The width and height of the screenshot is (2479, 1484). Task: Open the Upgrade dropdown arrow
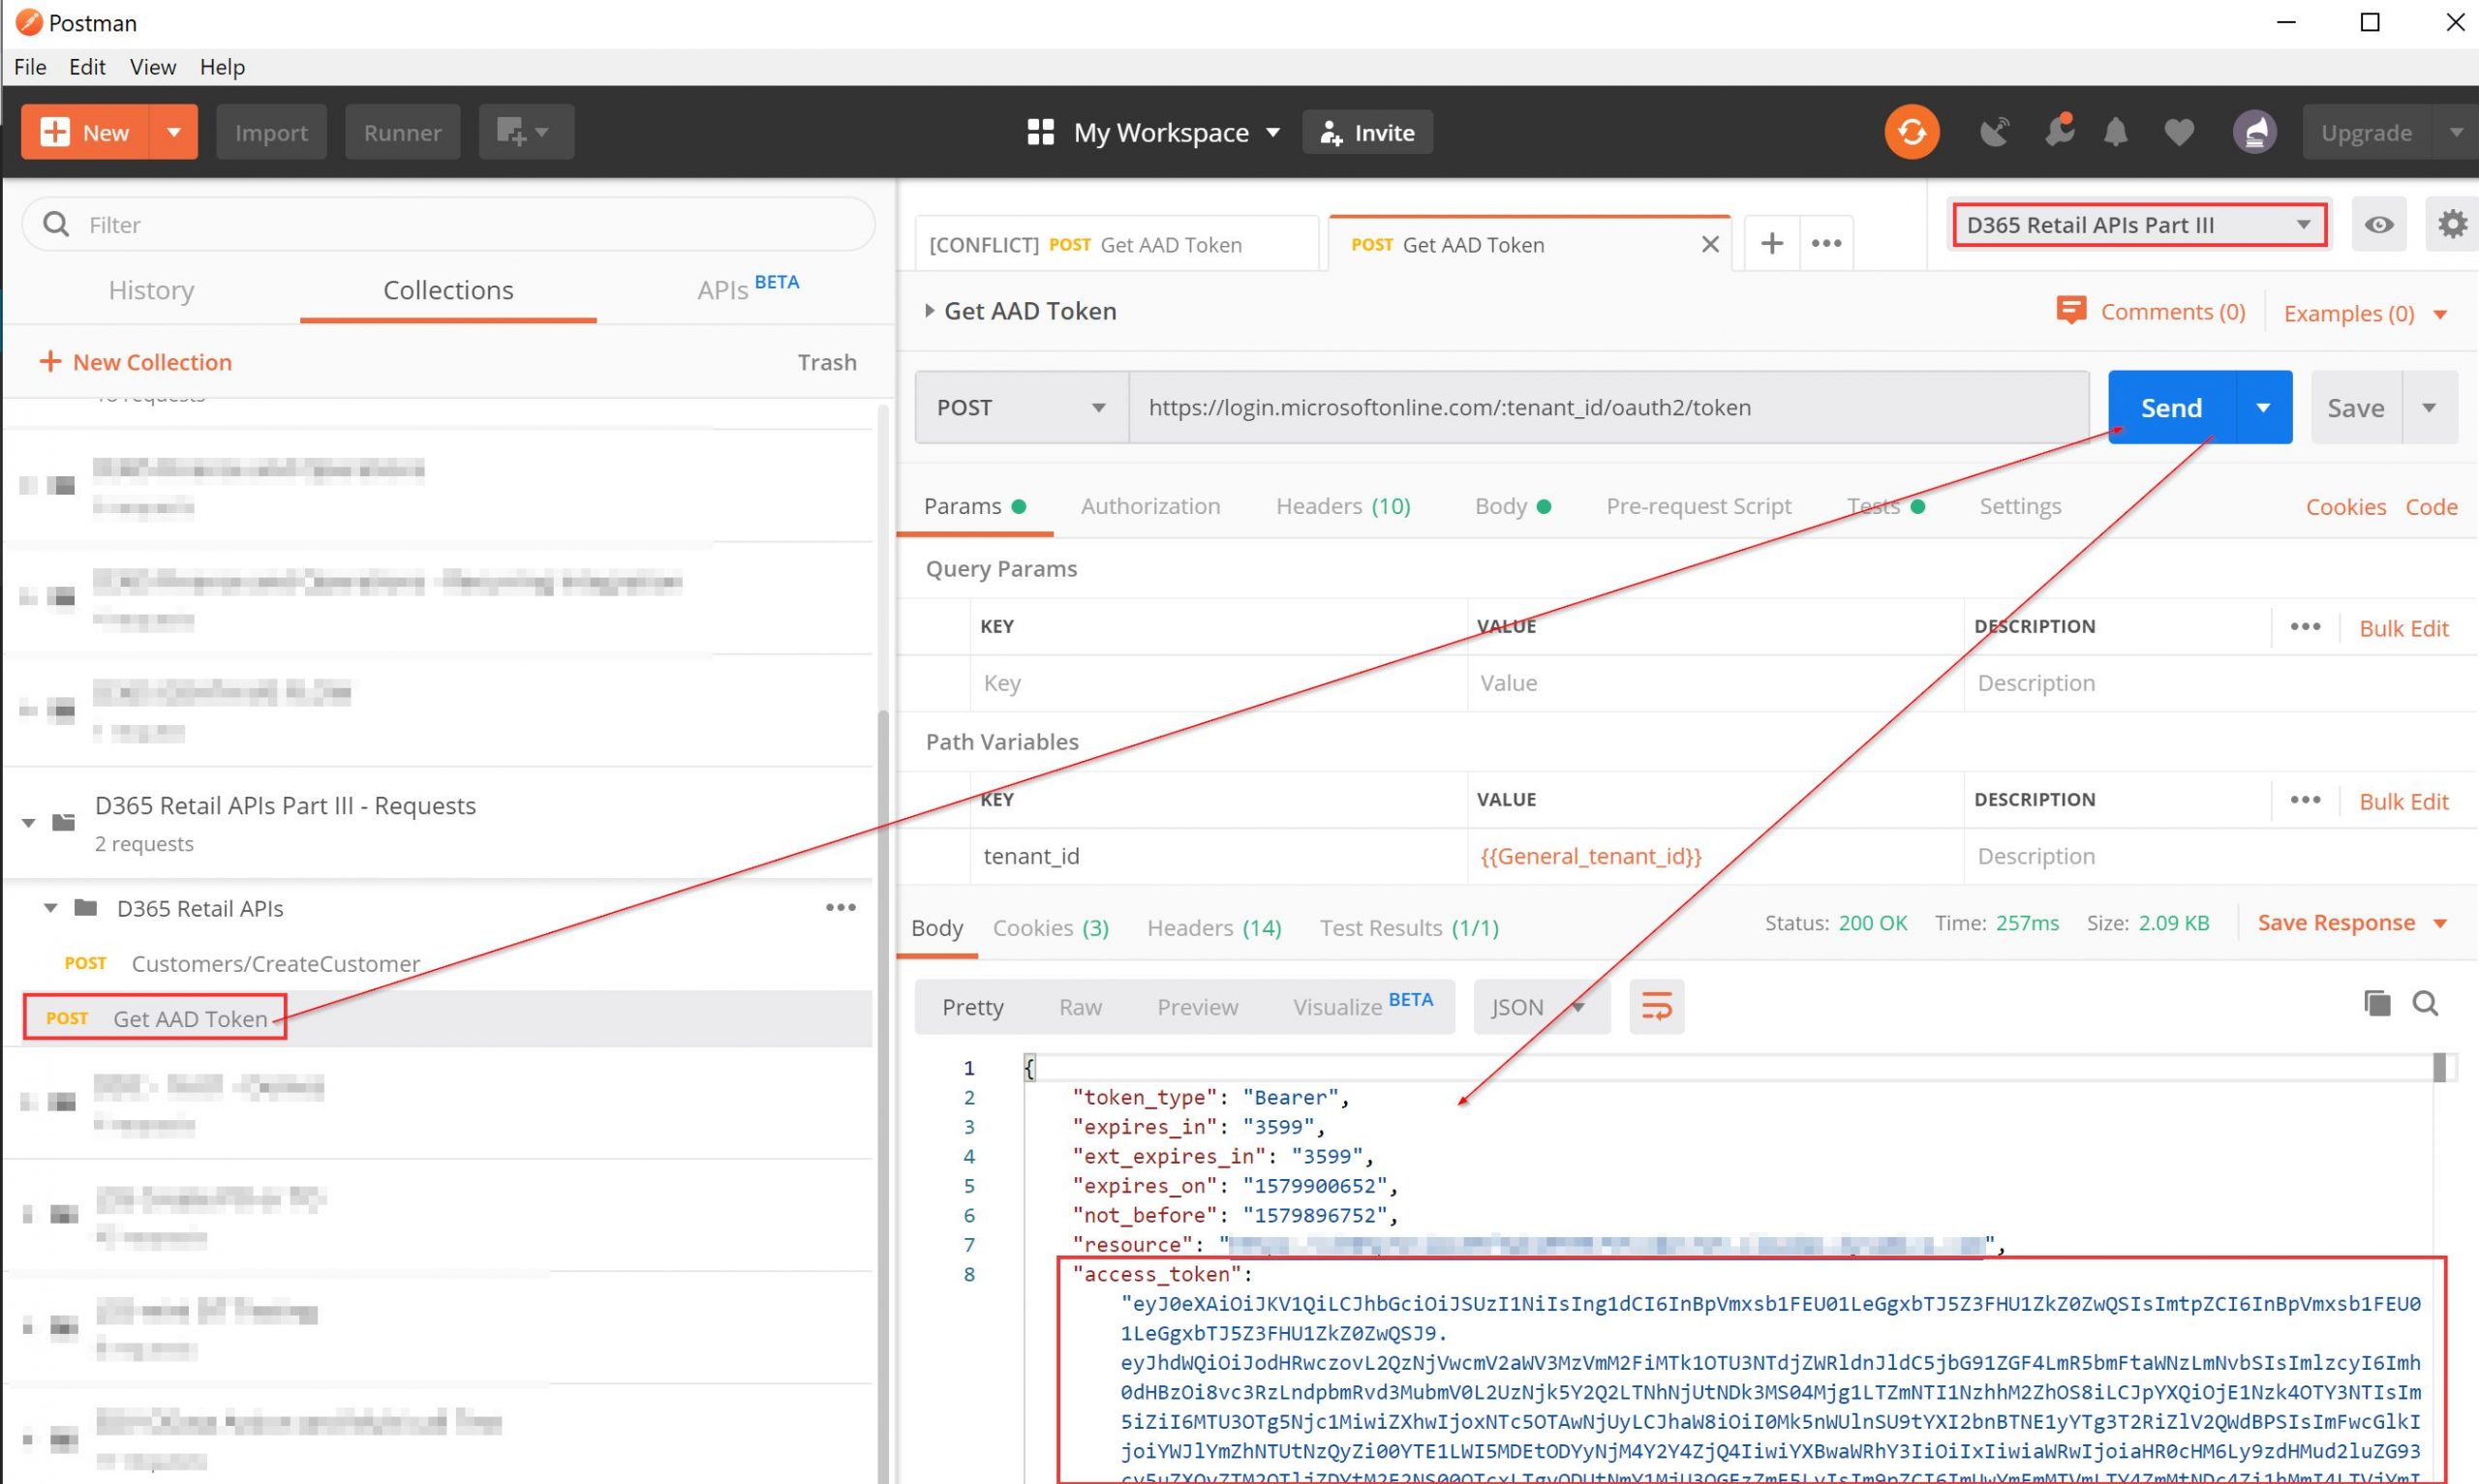tap(2455, 132)
